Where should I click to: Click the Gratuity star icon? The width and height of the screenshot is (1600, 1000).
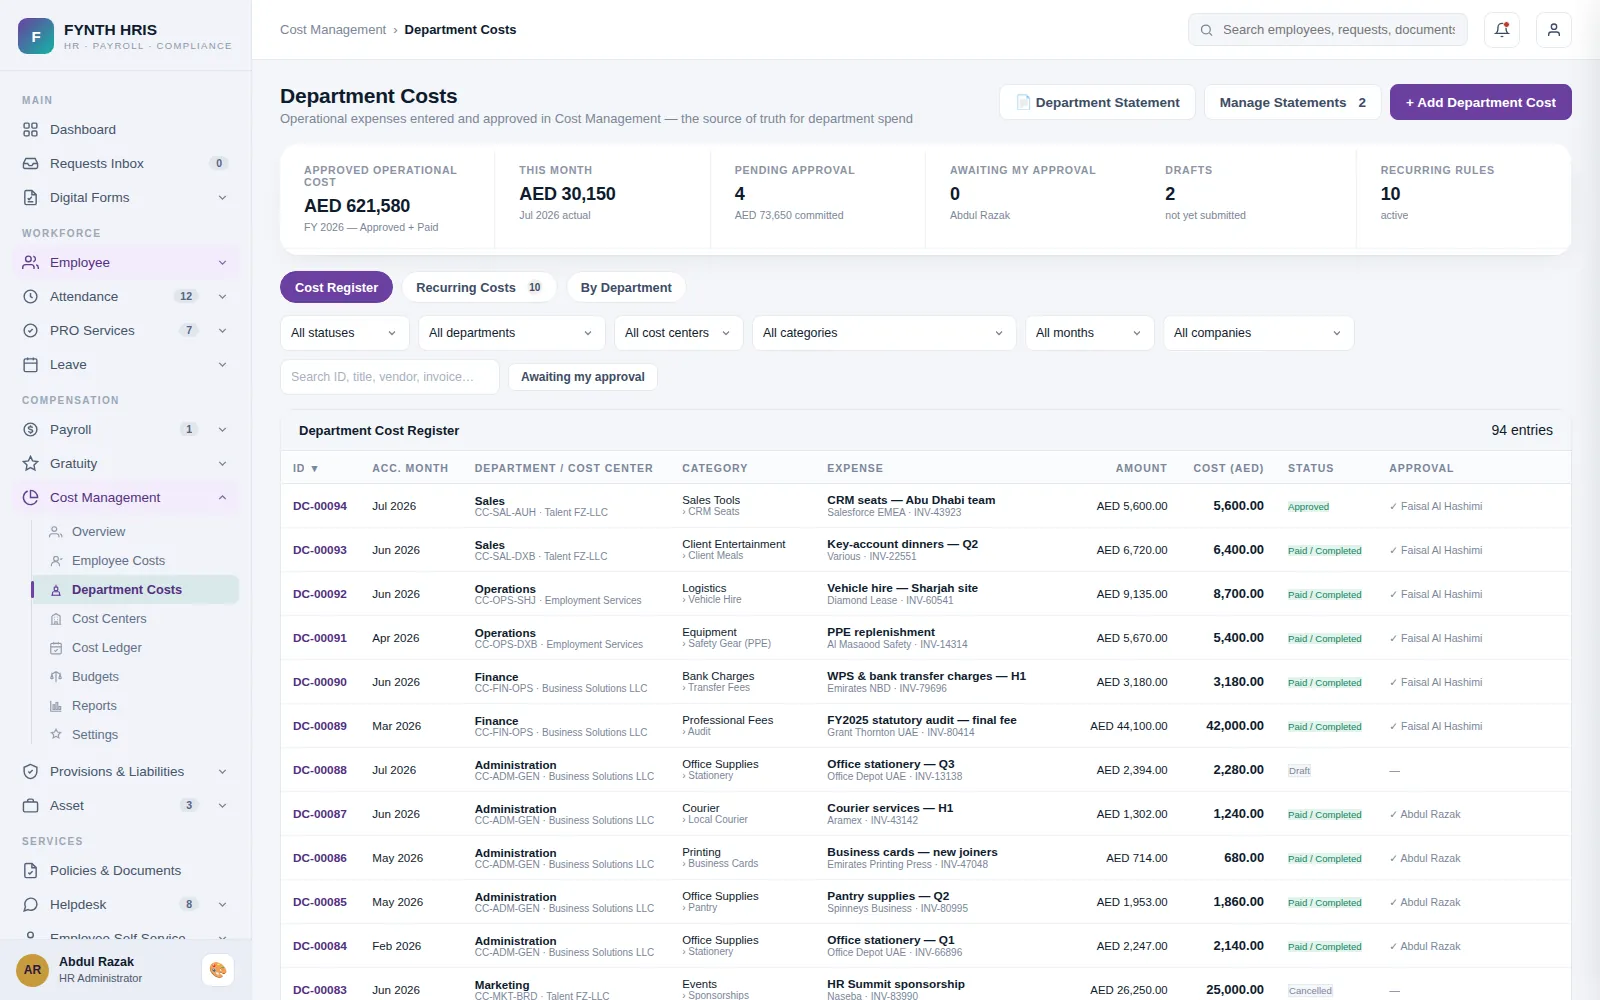[31, 464]
